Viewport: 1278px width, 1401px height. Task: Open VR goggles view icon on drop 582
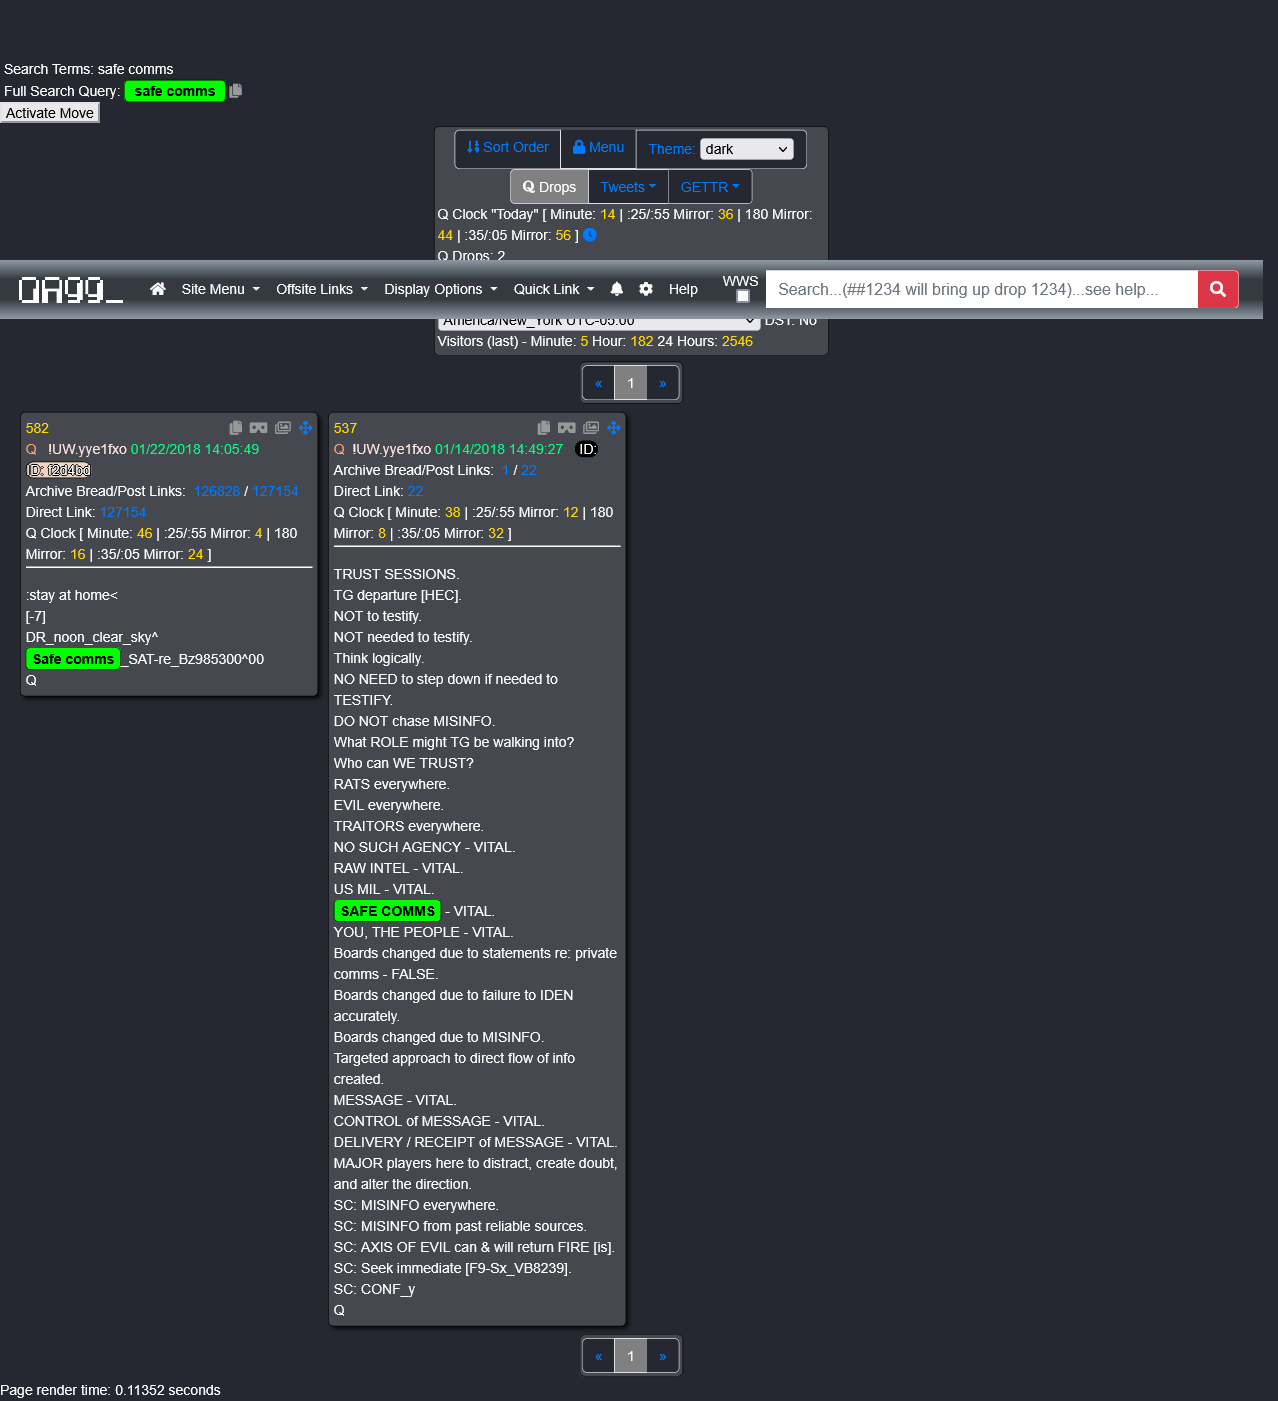click(259, 428)
